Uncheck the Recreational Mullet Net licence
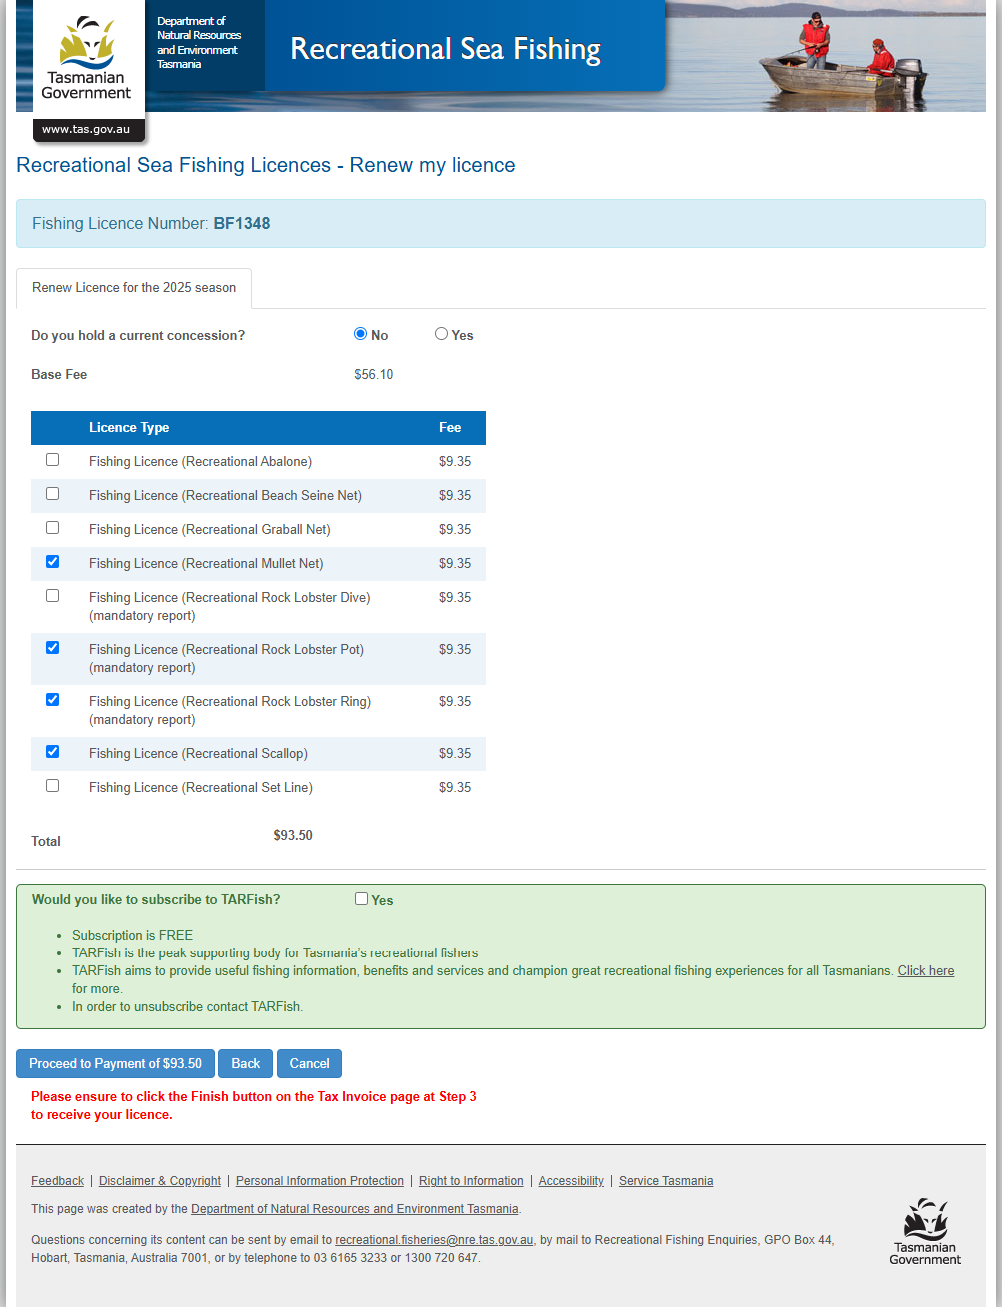The image size is (1002, 1307). point(53,562)
